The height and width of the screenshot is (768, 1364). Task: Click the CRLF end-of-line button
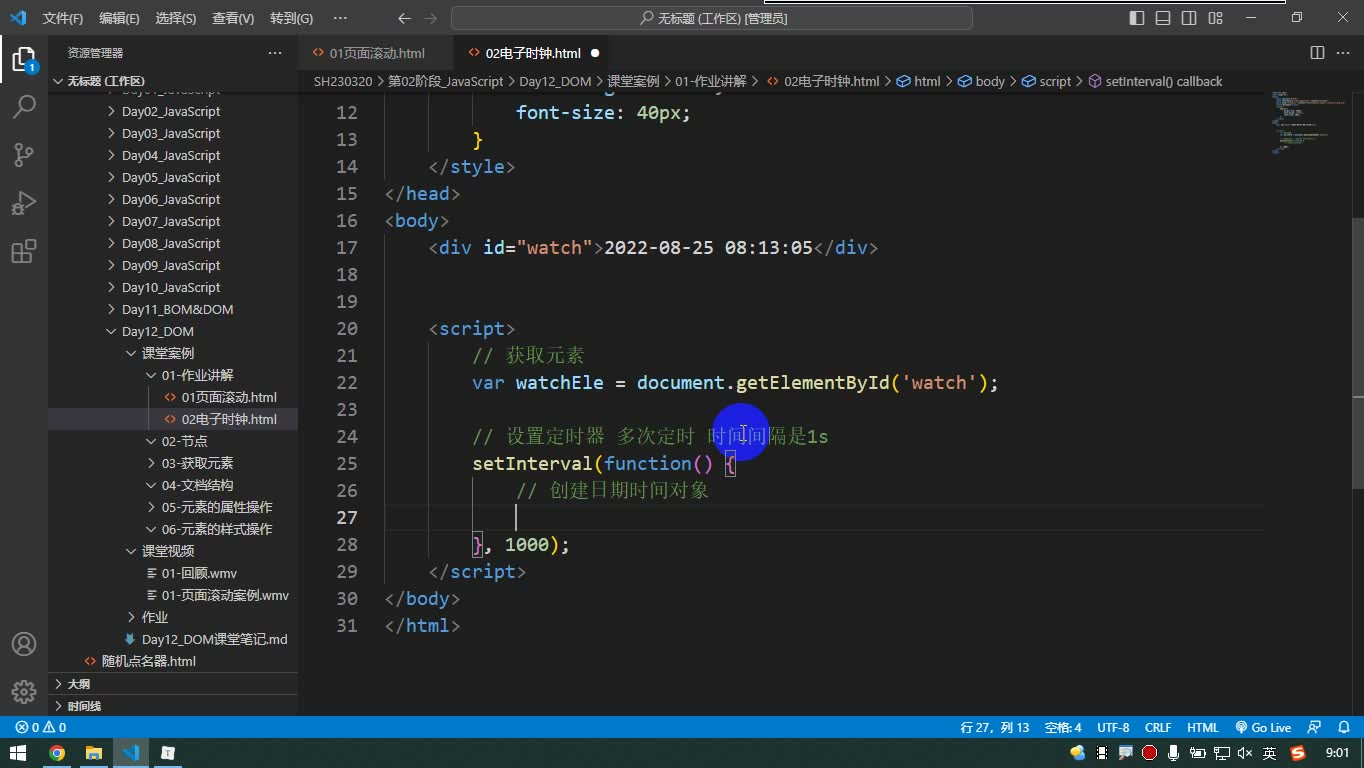[x=1158, y=728]
